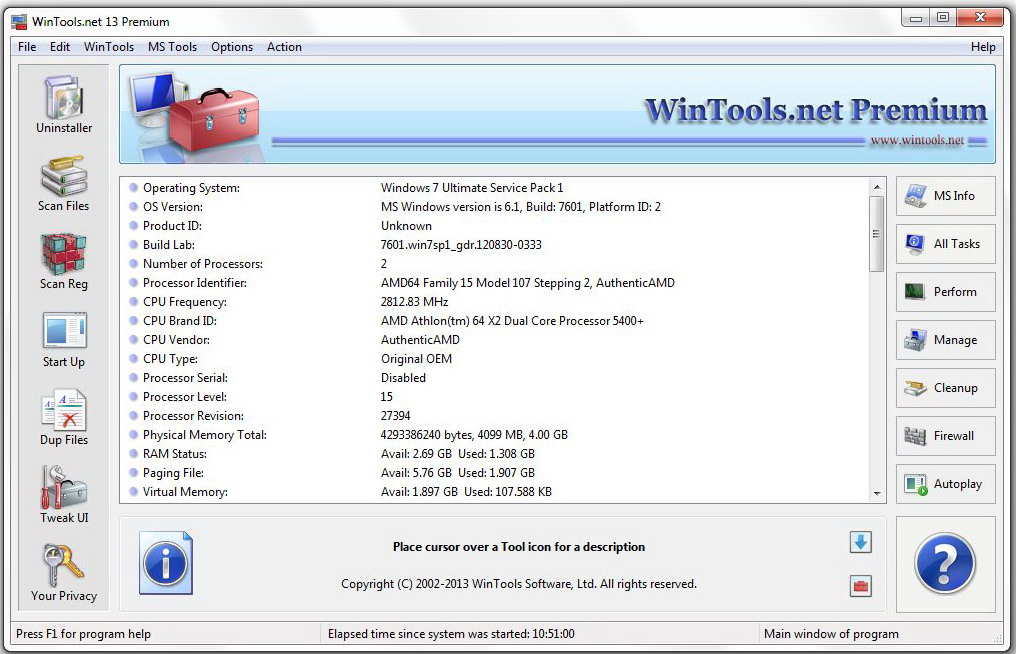Click the MS Info button
Viewport: 1016px width, 654px height.
click(945, 196)
